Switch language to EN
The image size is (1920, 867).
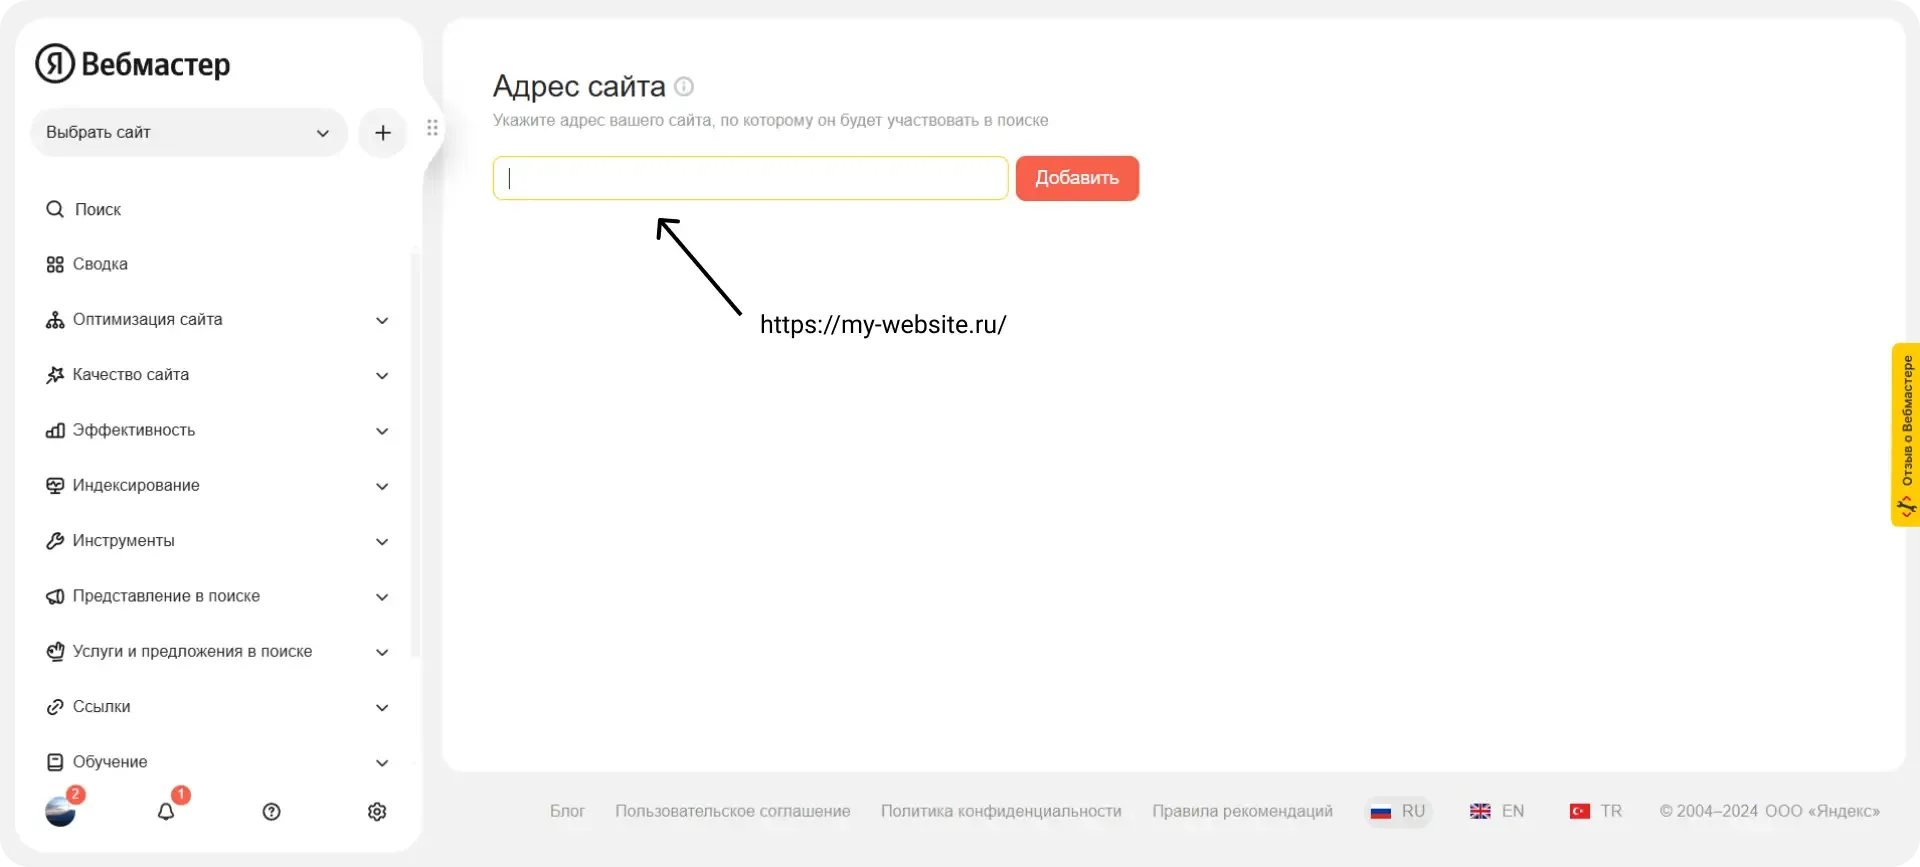pos(1497,811)
